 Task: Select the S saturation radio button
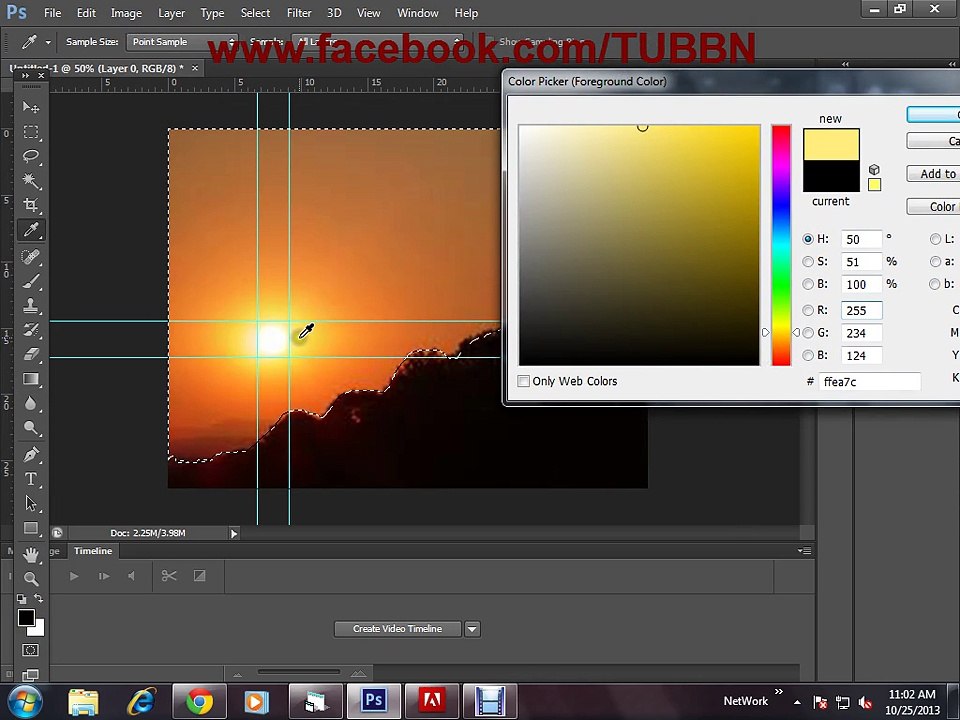coord(808,262)
